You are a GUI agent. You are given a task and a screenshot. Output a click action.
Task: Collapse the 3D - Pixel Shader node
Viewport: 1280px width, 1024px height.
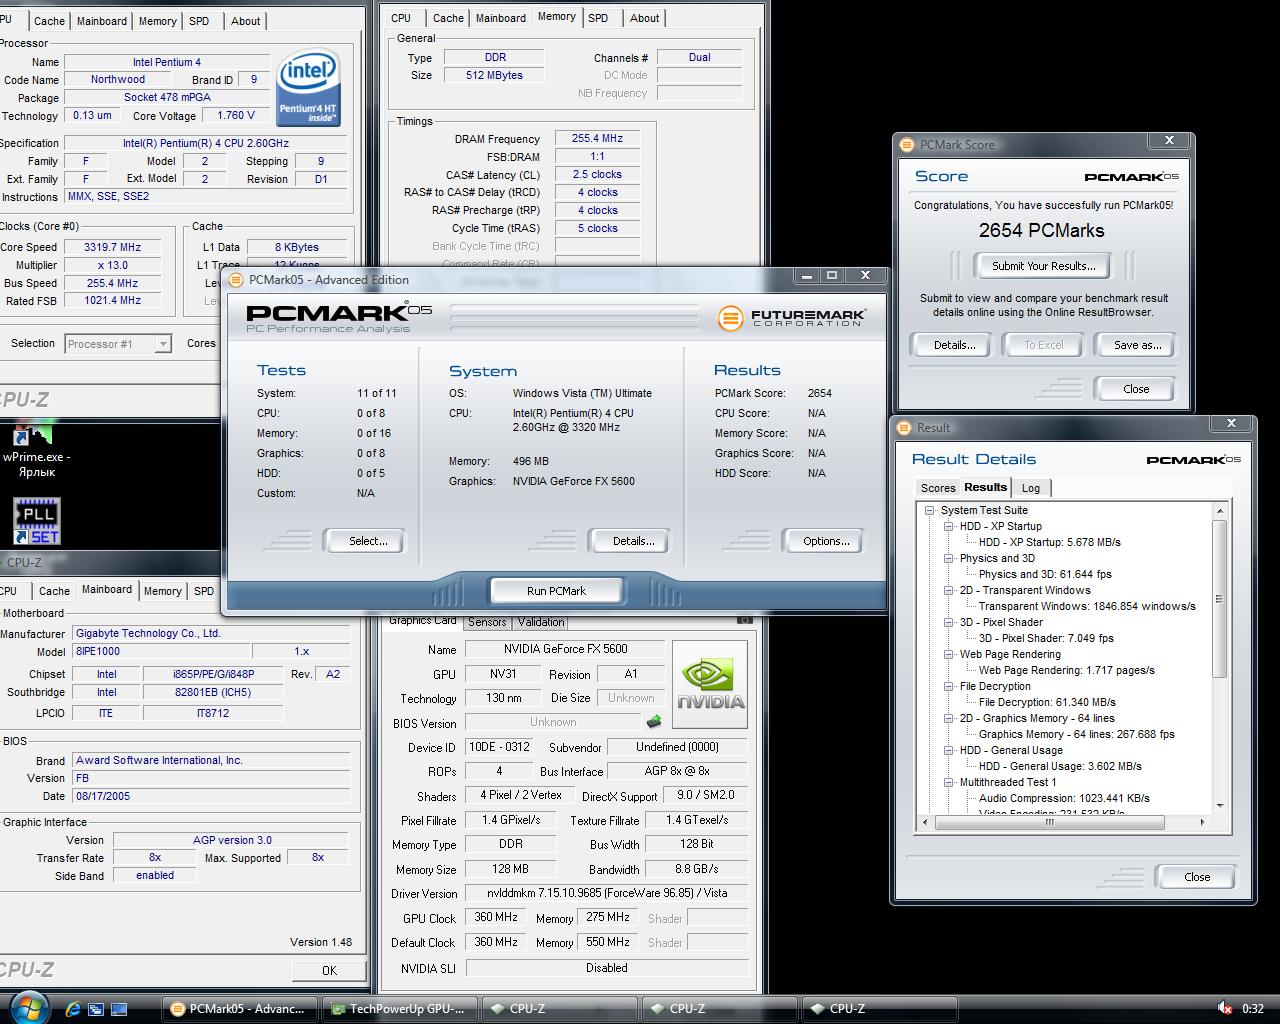[x=948, y=622]
